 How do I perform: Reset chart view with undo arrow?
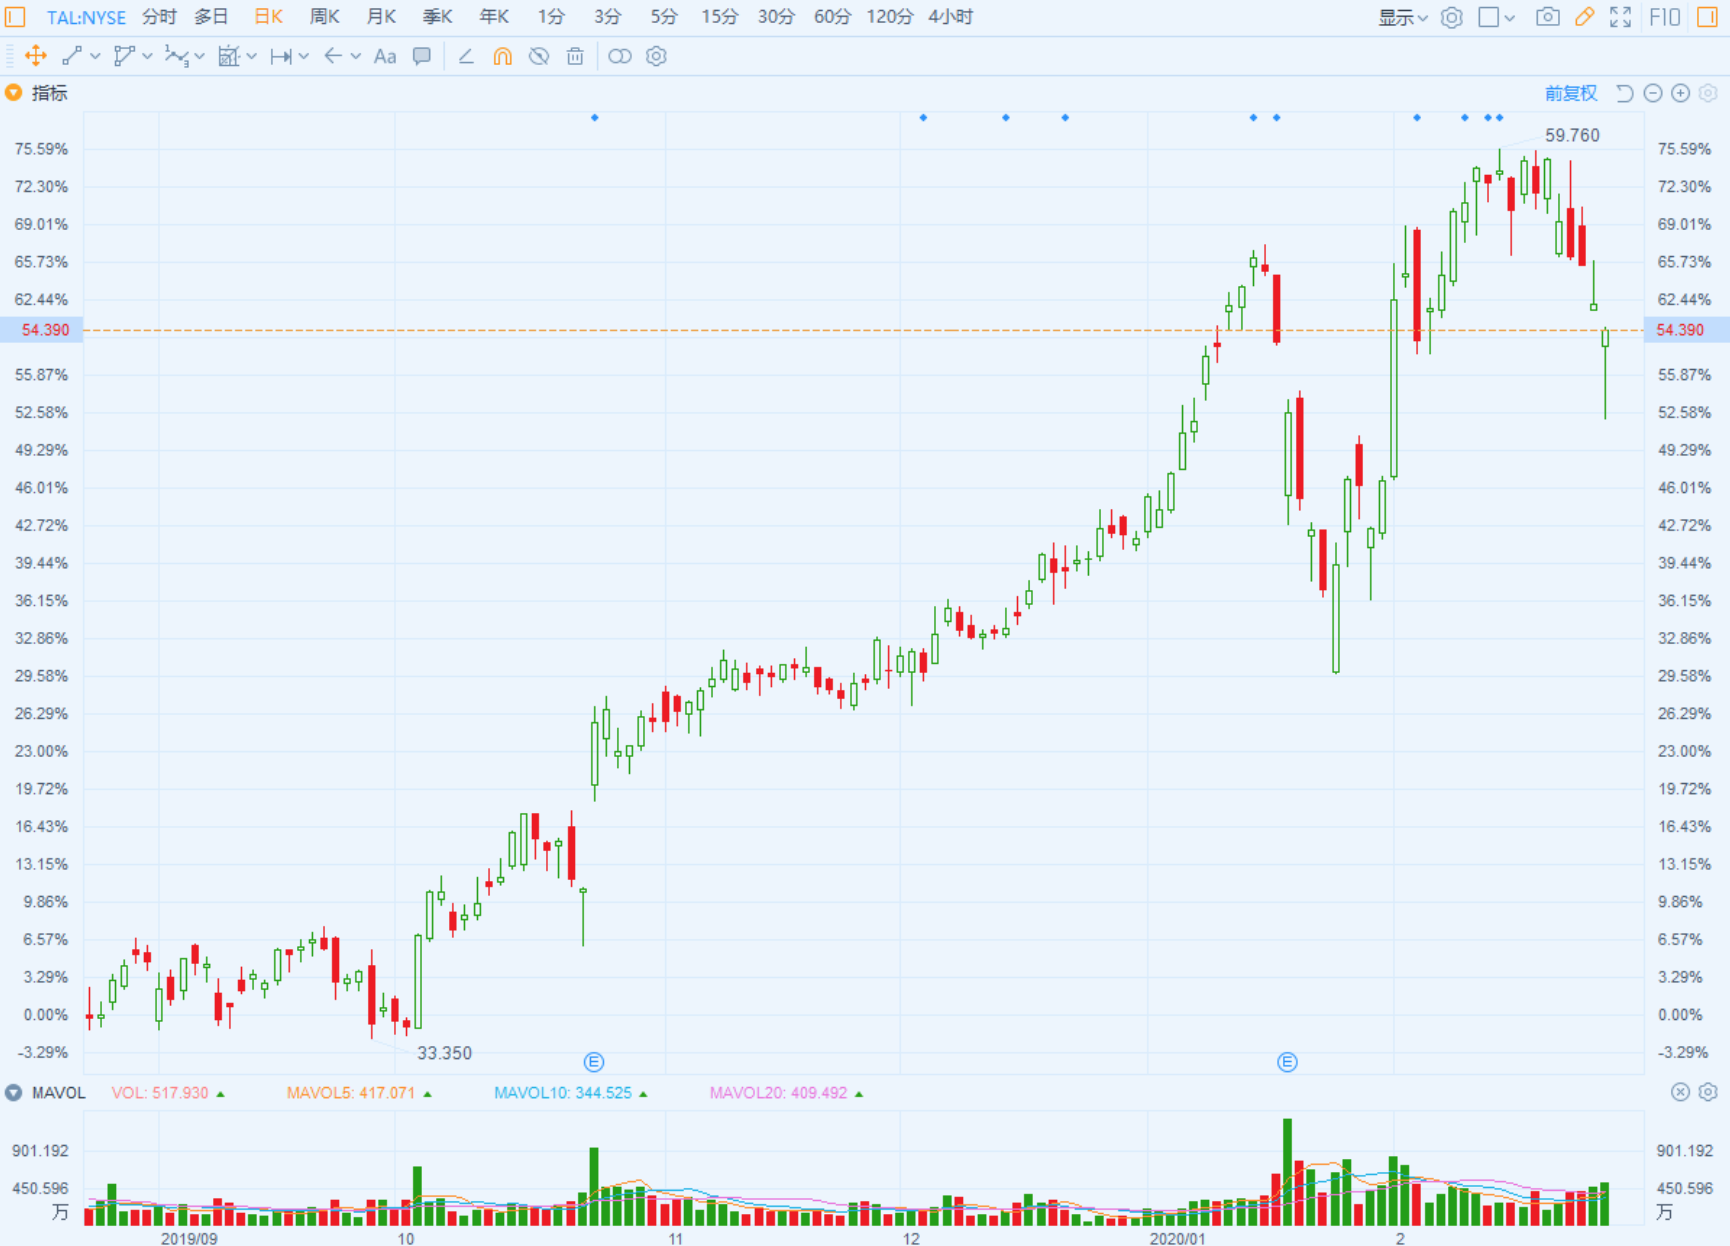coord(1625,93)
